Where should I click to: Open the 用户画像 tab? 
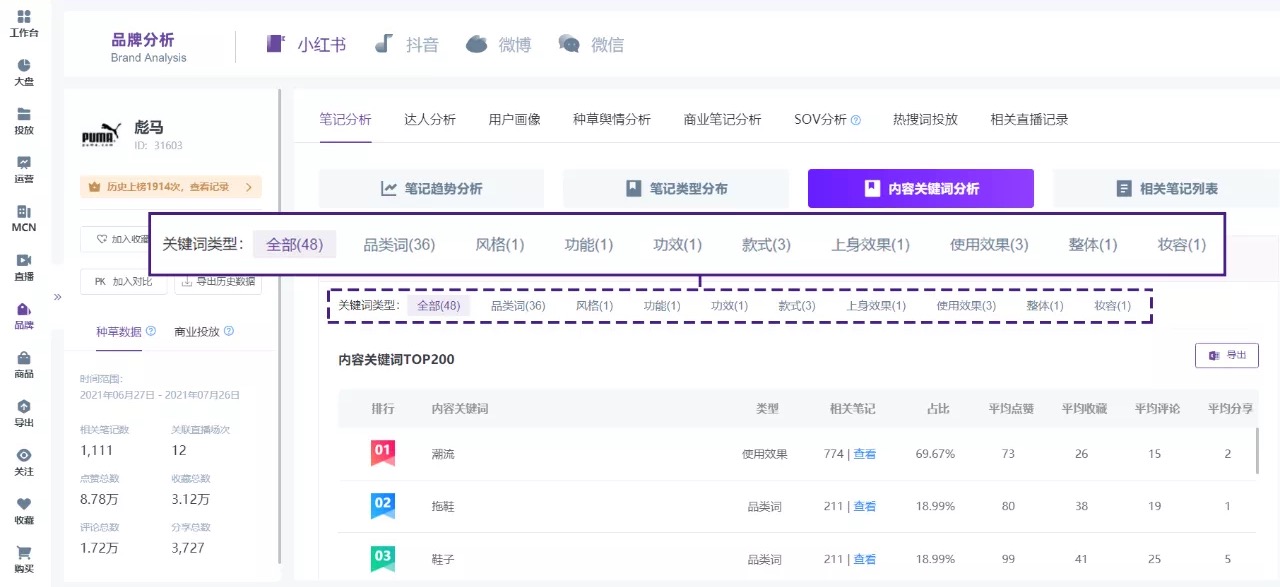tap(515, 119)
